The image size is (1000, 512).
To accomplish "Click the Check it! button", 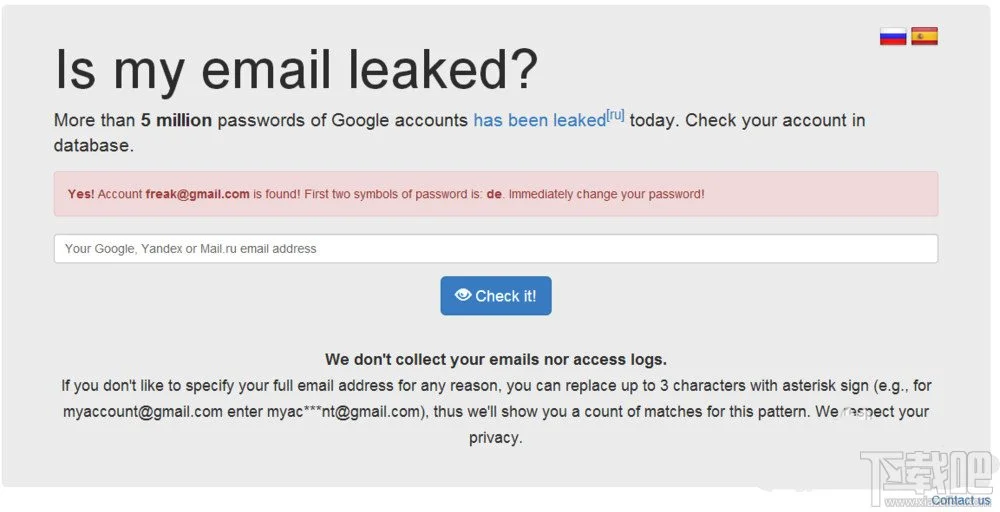I will (x=496, y=296).
